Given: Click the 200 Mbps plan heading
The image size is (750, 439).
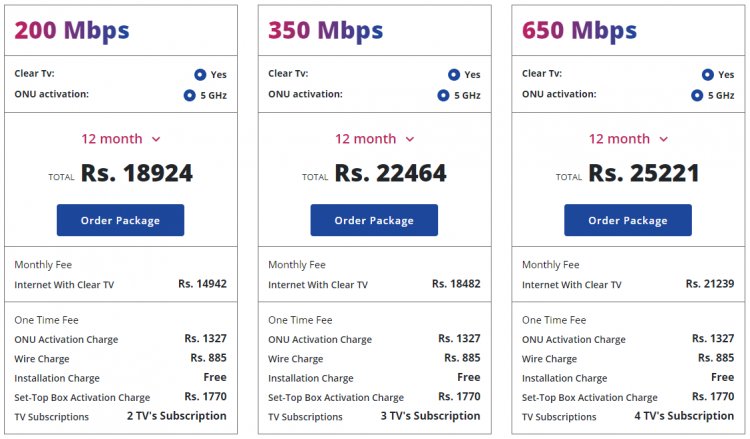Looking at the screenshot, I should point(72,31).
